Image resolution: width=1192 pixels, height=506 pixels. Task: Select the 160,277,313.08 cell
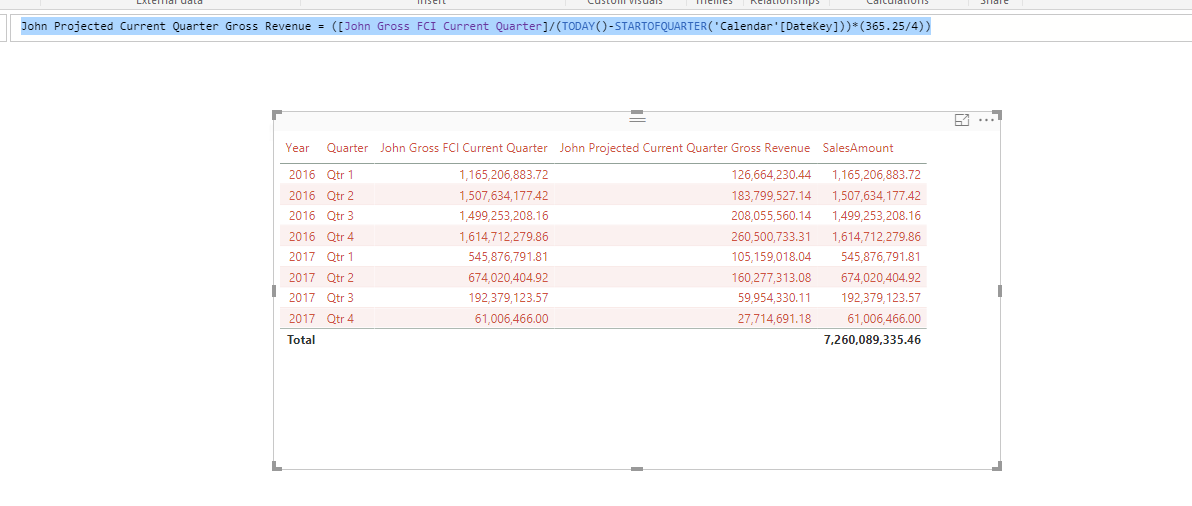(x=771, y=277)
